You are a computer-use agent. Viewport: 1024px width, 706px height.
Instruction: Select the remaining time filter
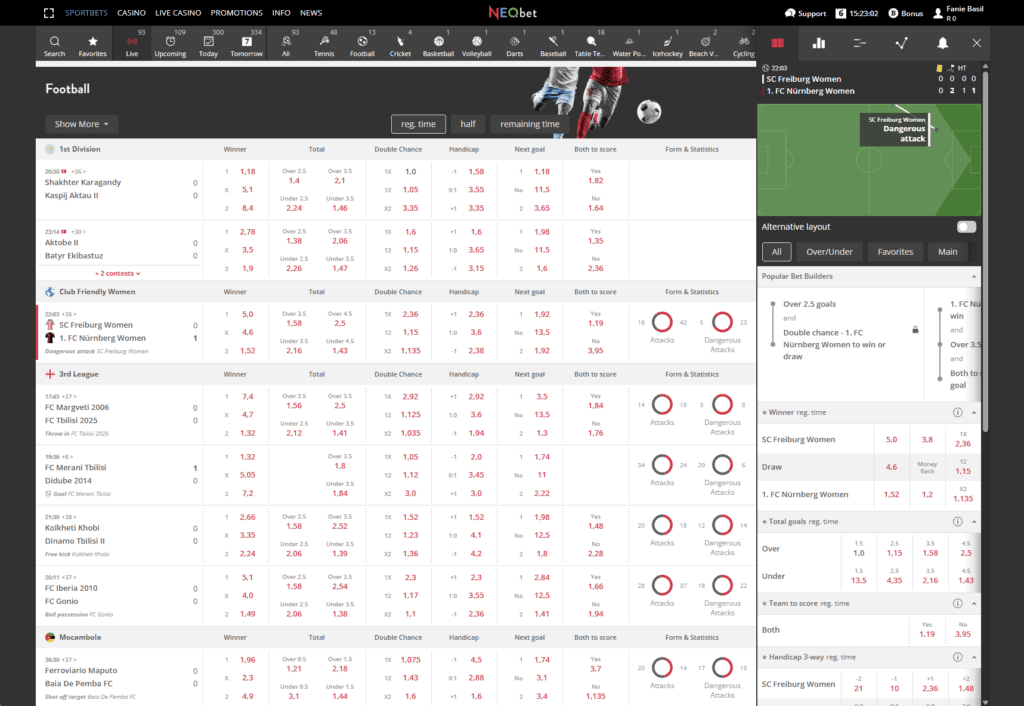[530, 124]
